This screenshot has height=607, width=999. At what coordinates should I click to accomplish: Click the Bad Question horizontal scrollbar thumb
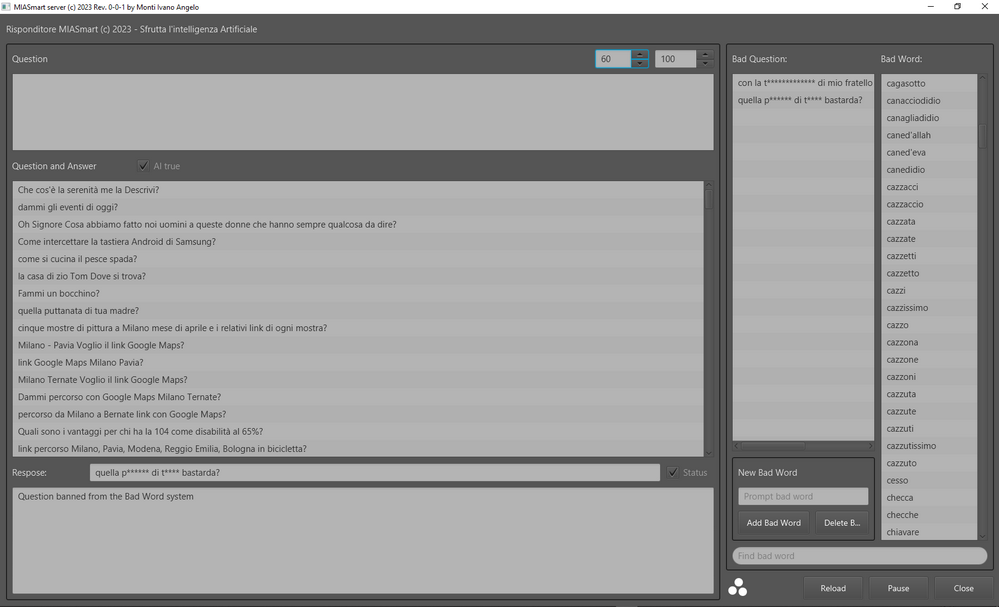(773, 445)
